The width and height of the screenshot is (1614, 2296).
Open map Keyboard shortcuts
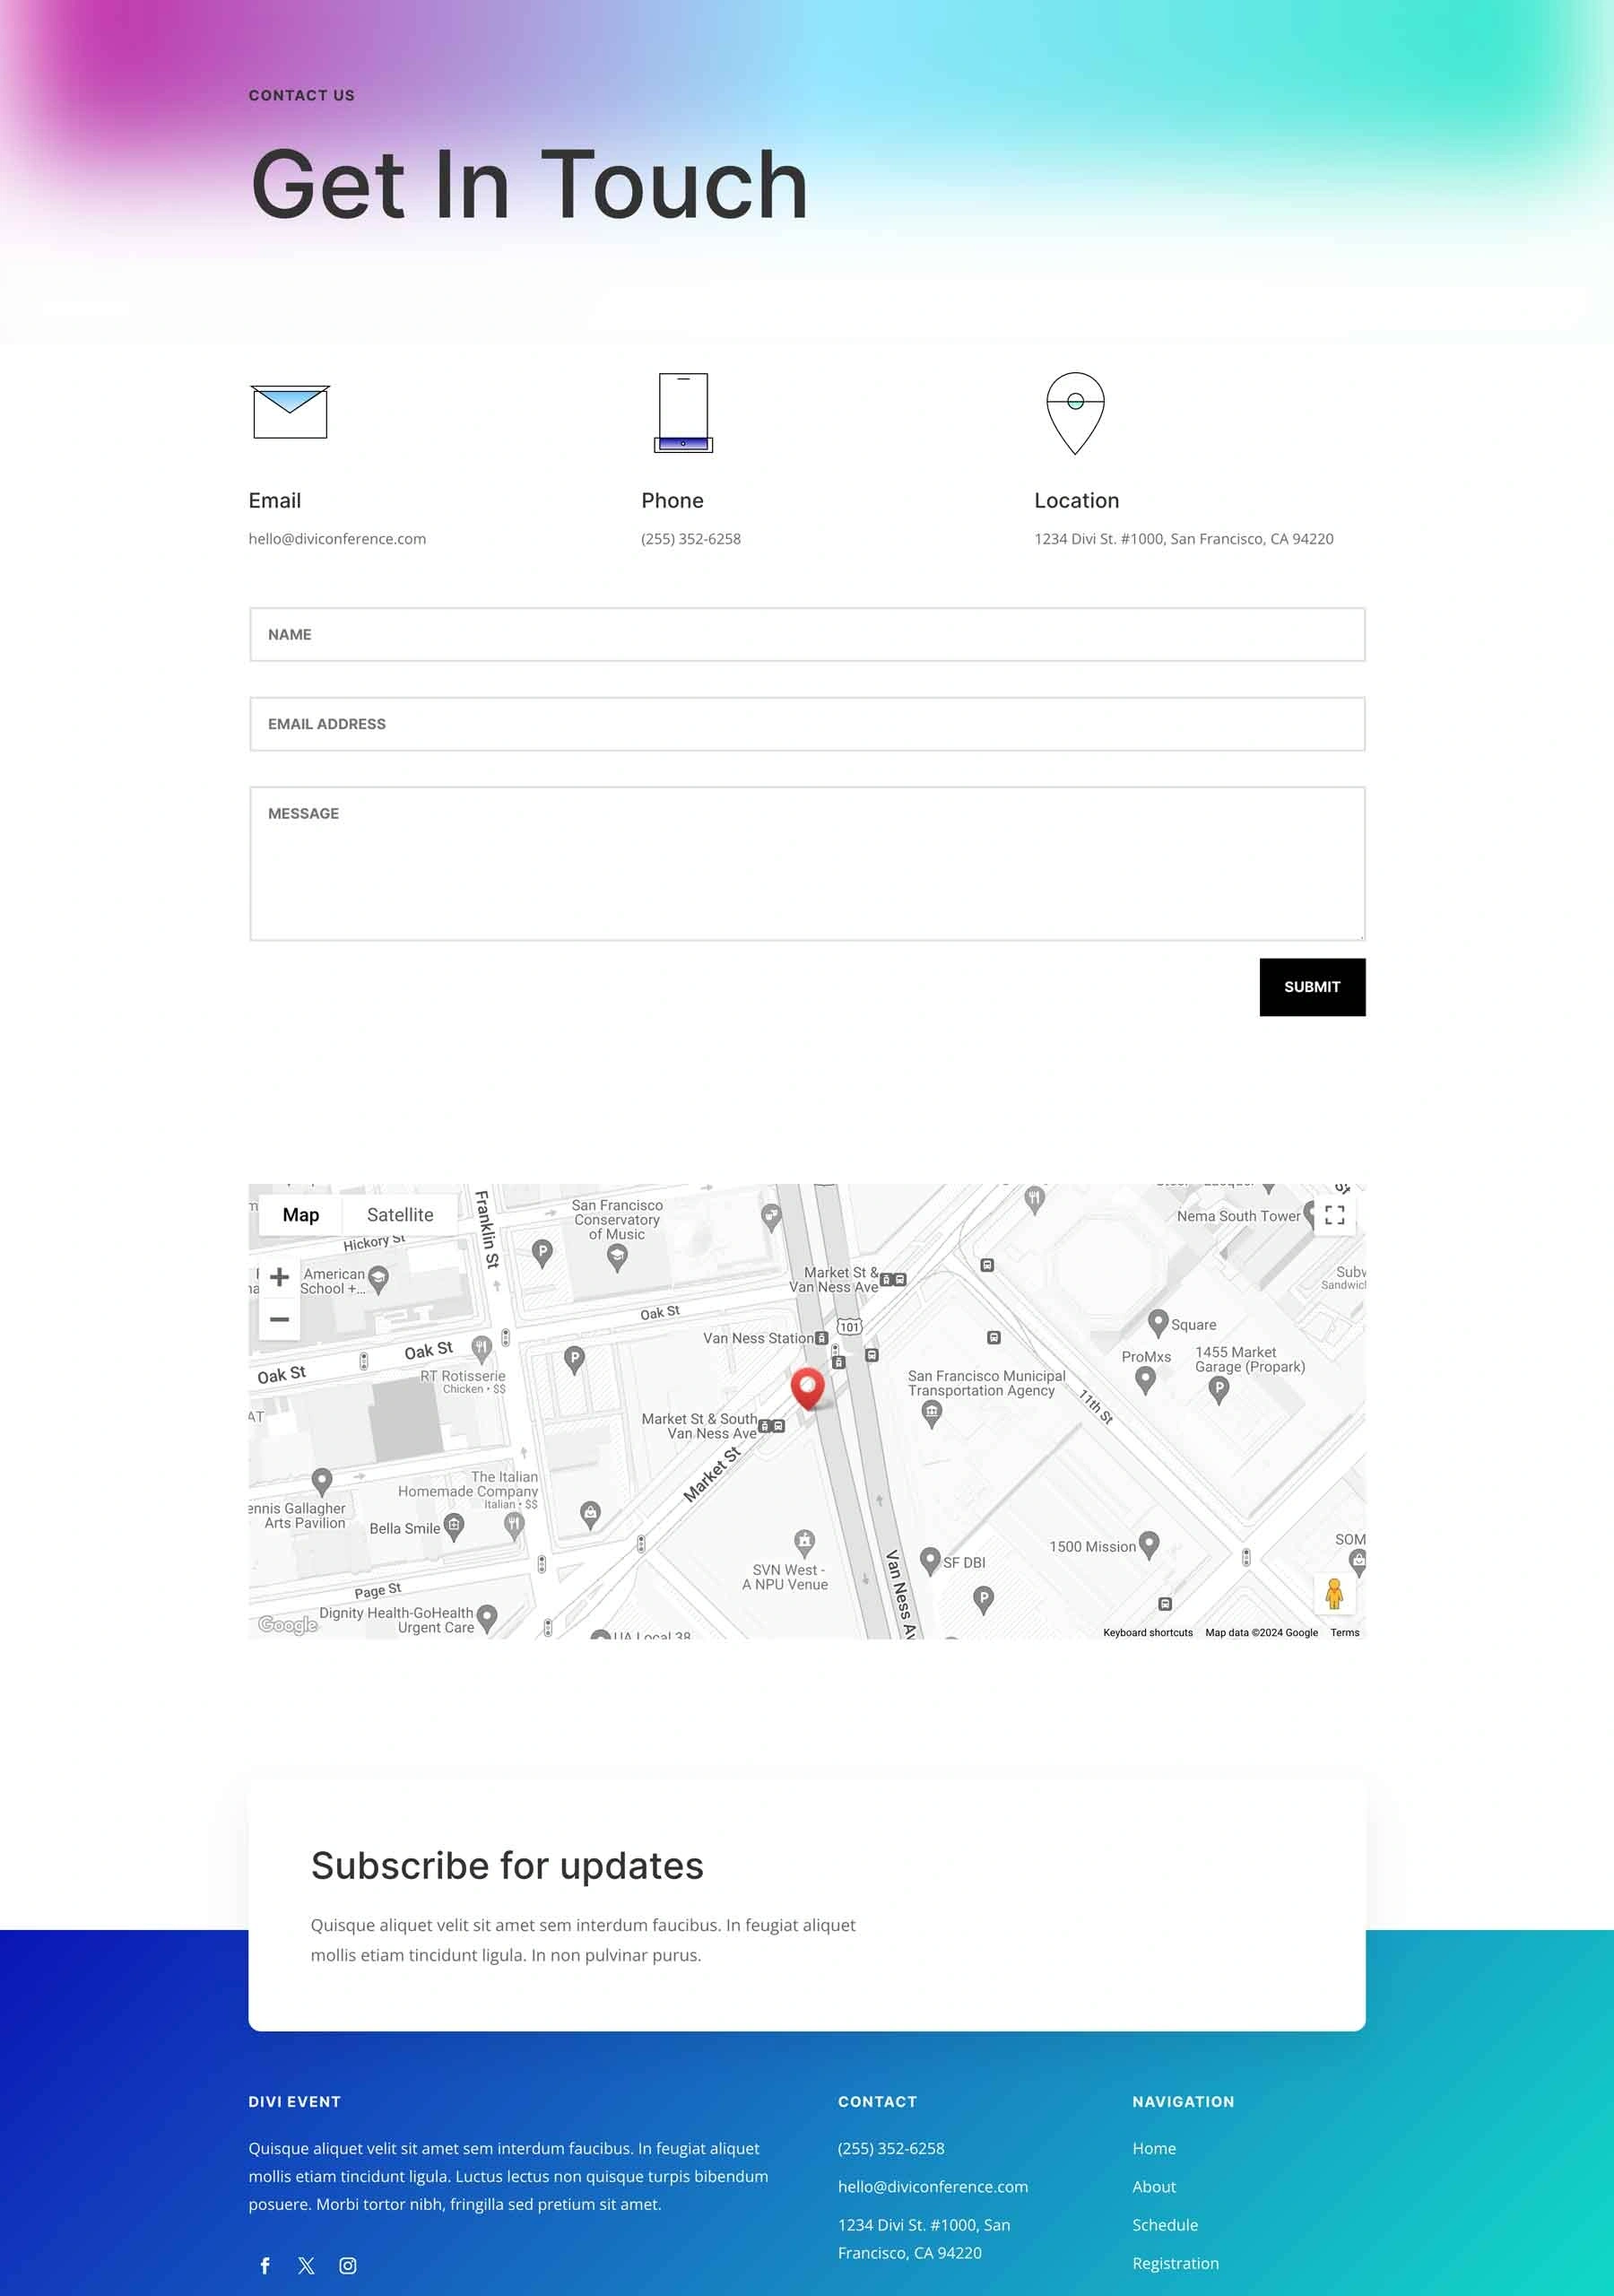coord(1147,1633)
